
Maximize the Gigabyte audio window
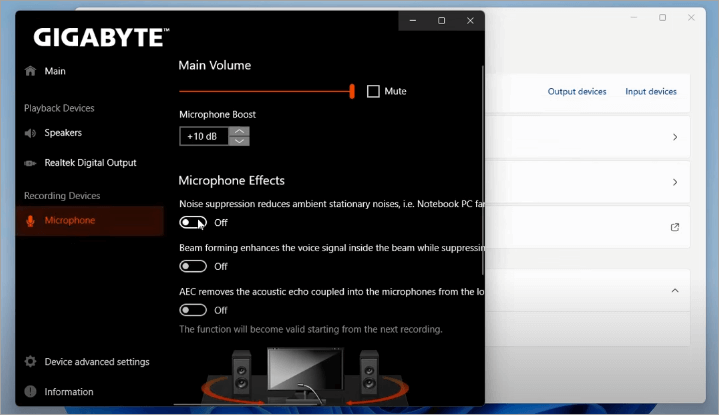pos(441,21)
